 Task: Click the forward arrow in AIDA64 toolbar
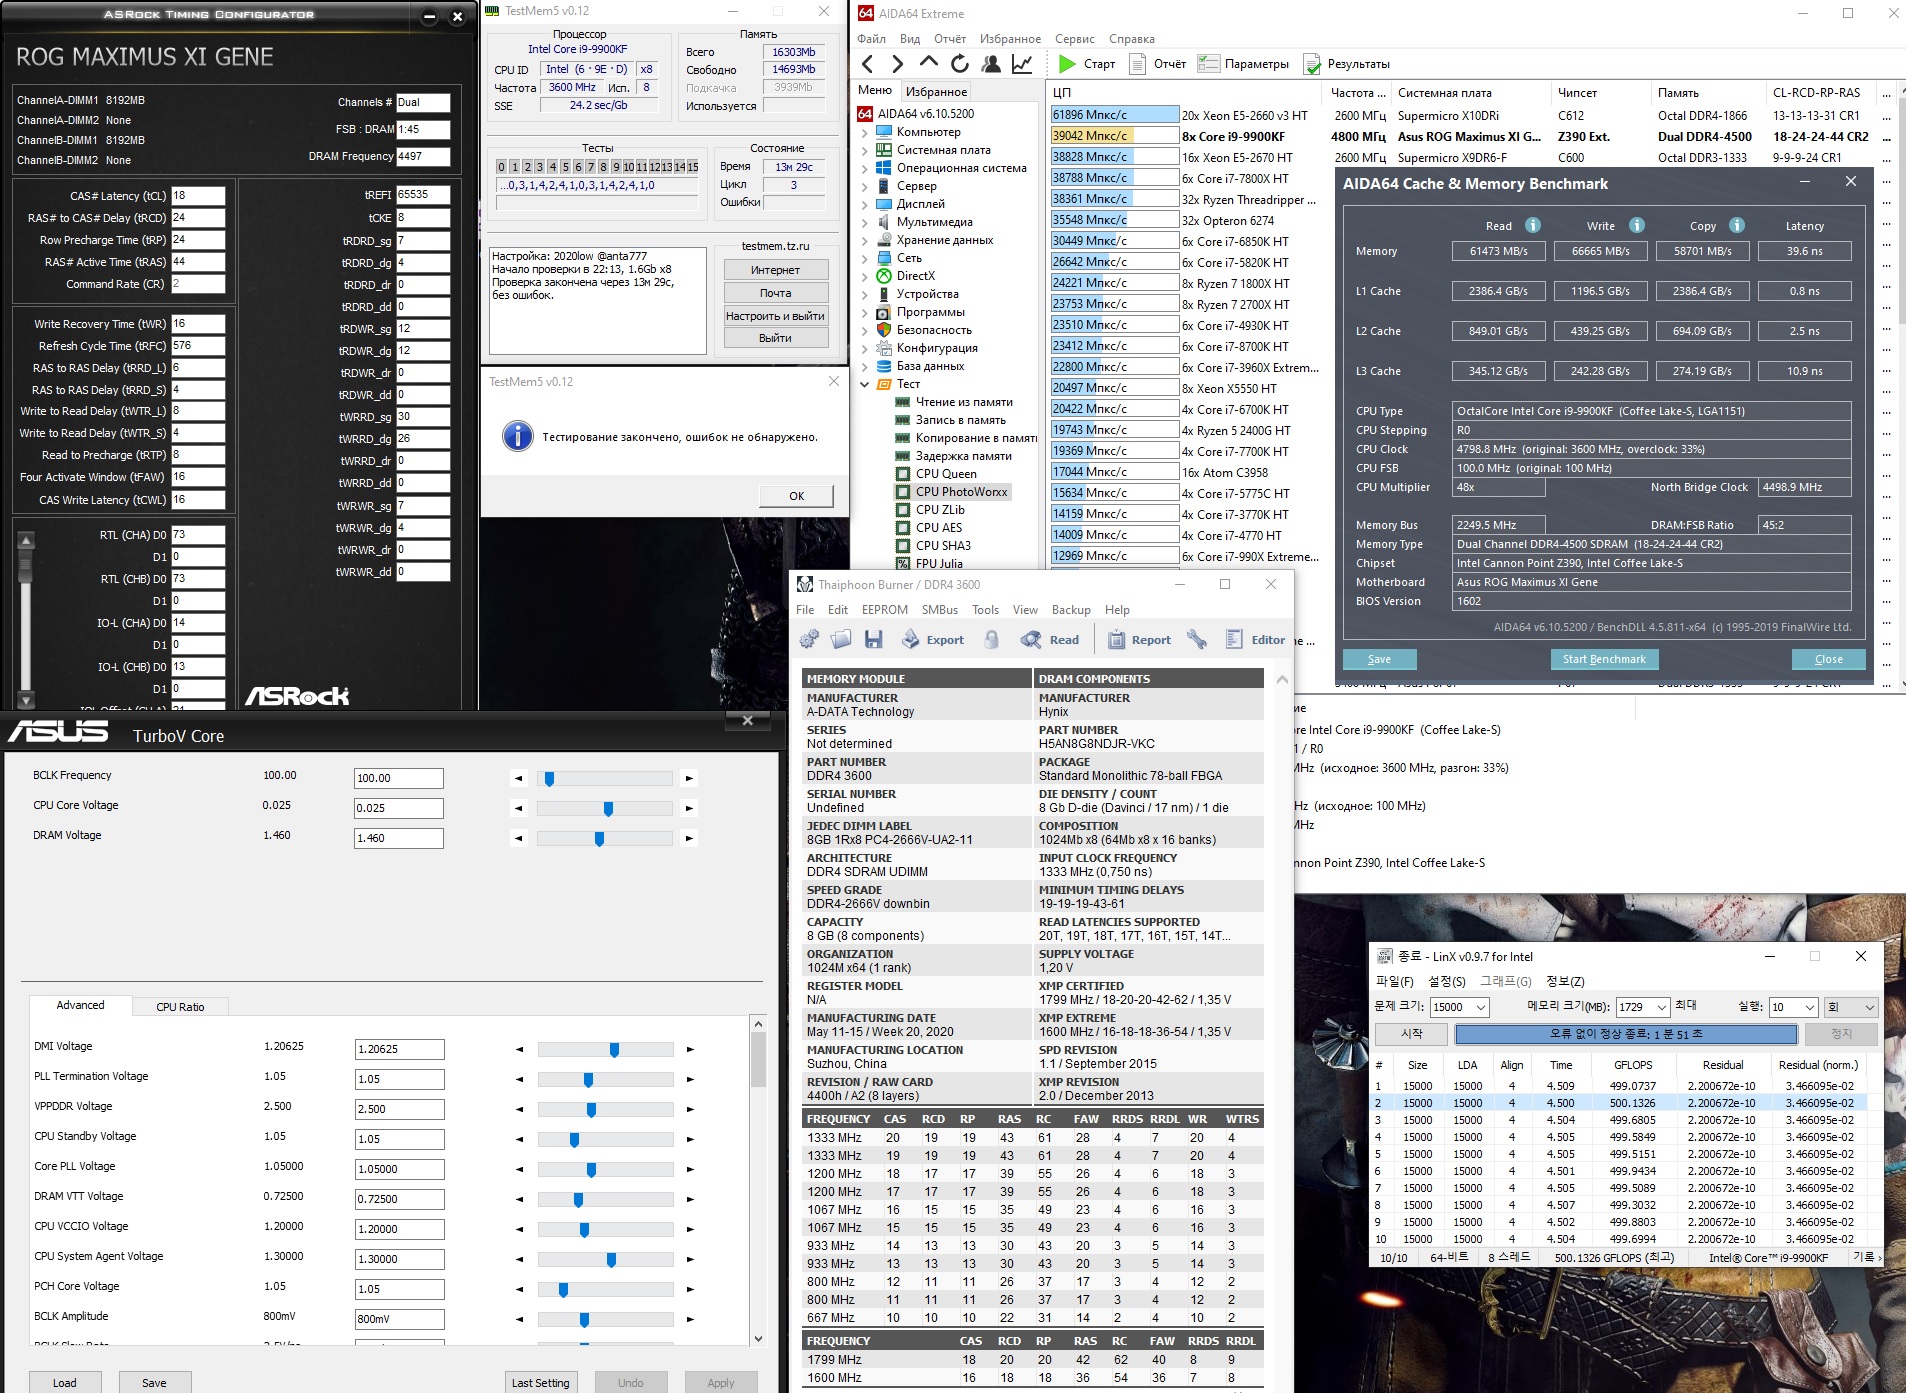pos(897,64)
